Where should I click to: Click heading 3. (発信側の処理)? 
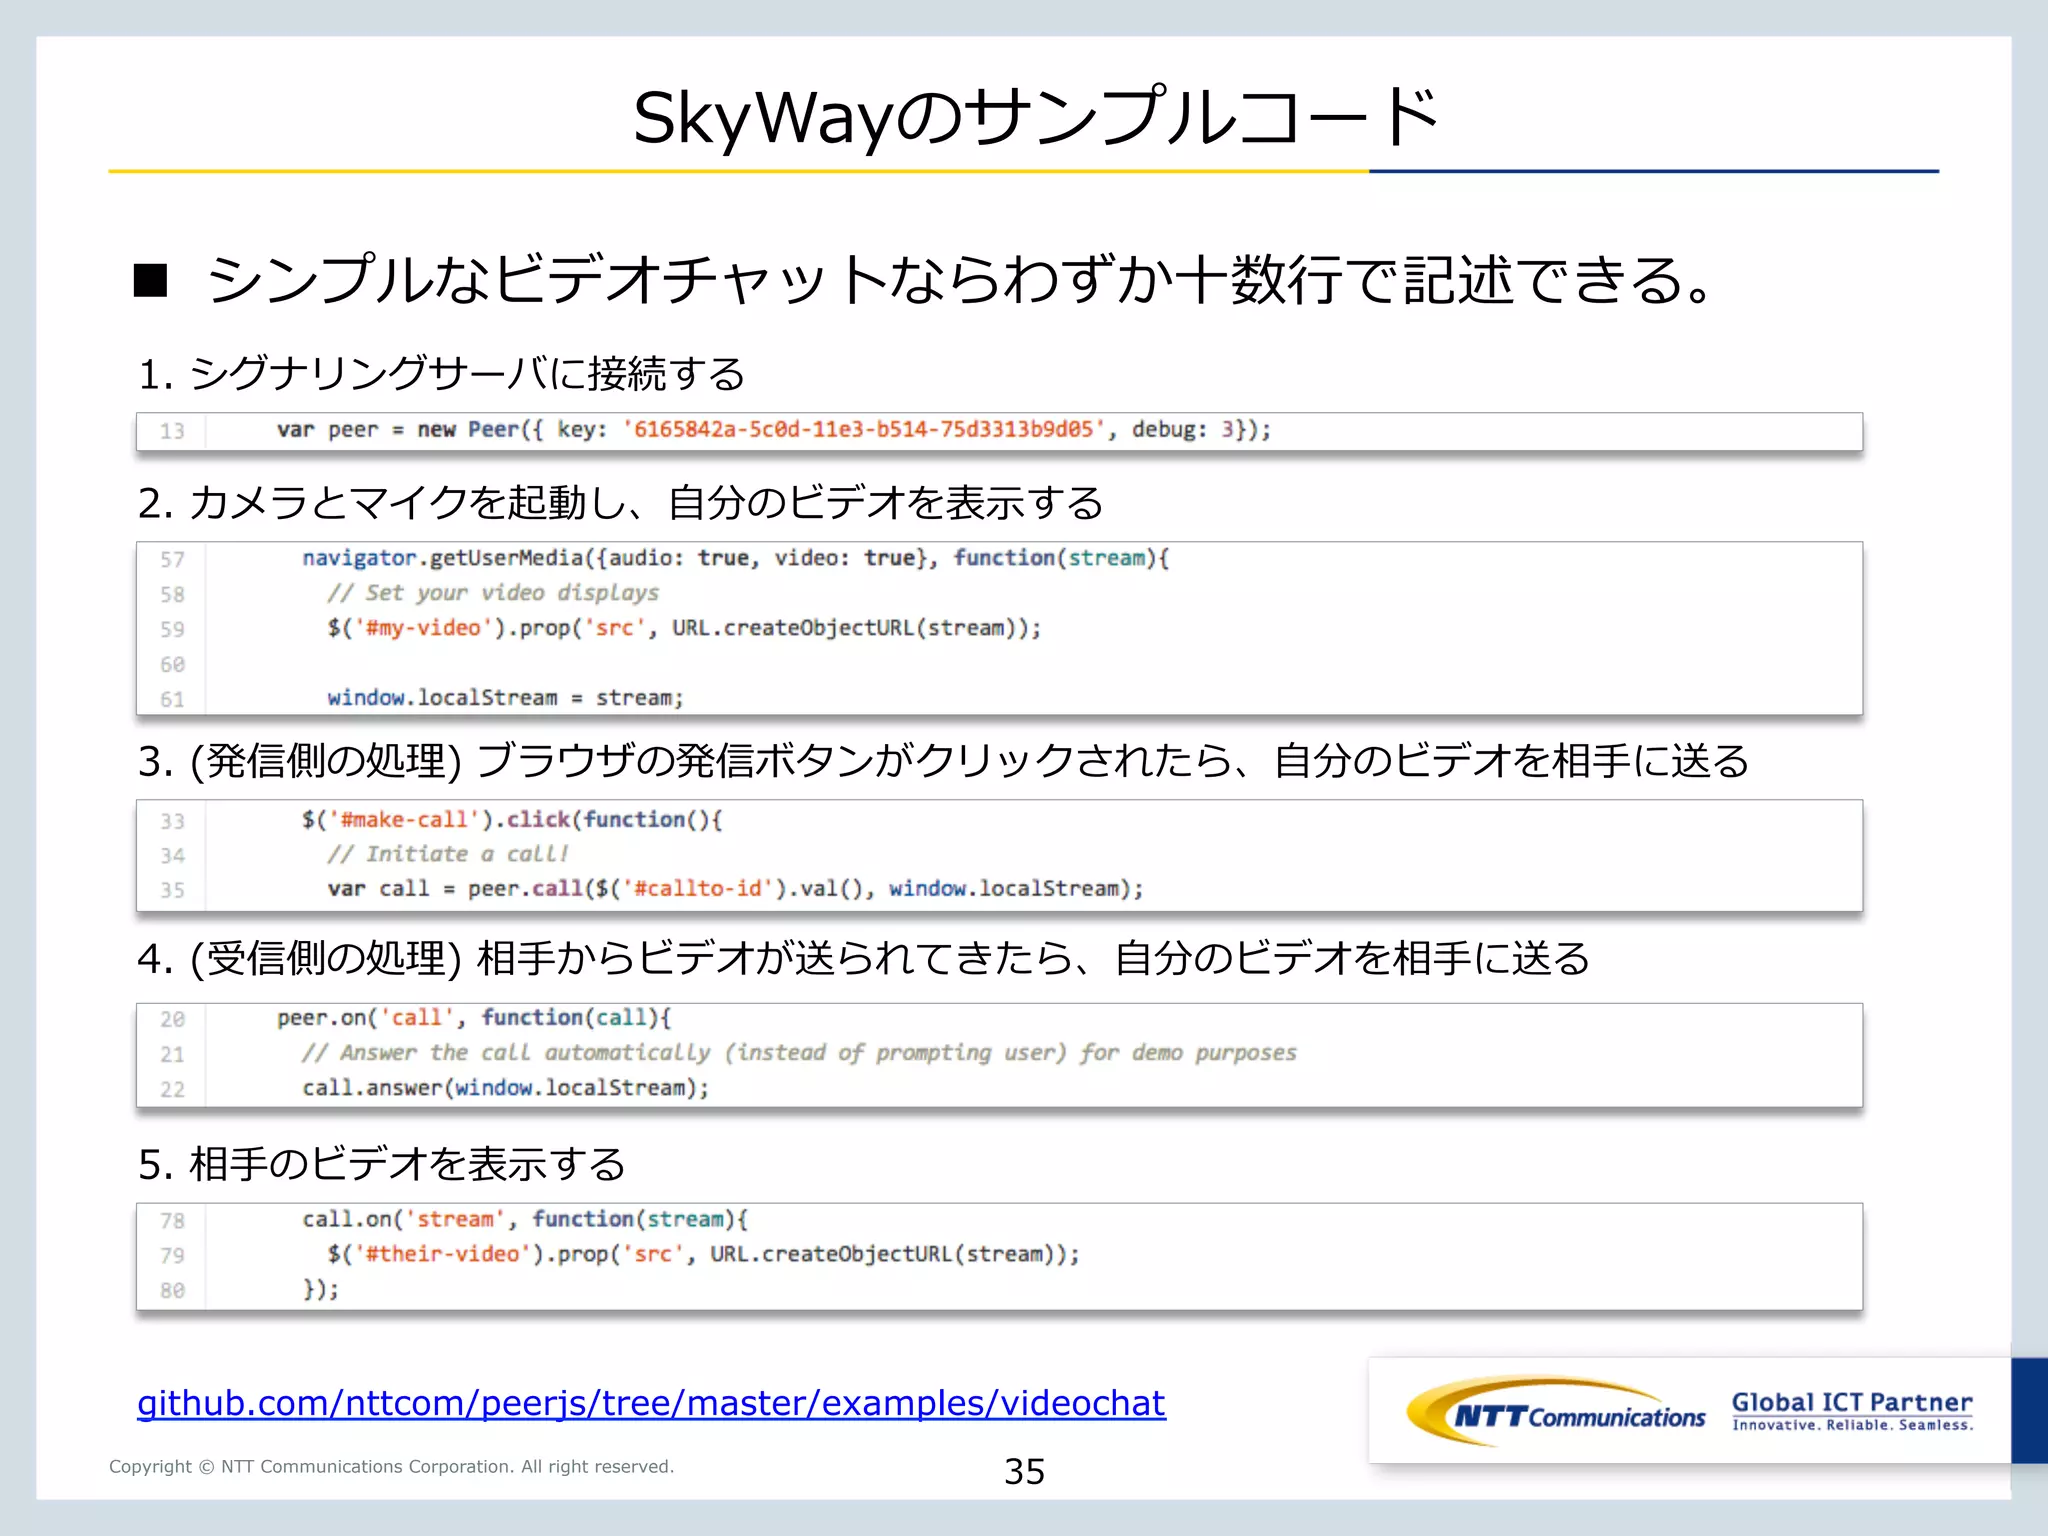coord(943,761)
